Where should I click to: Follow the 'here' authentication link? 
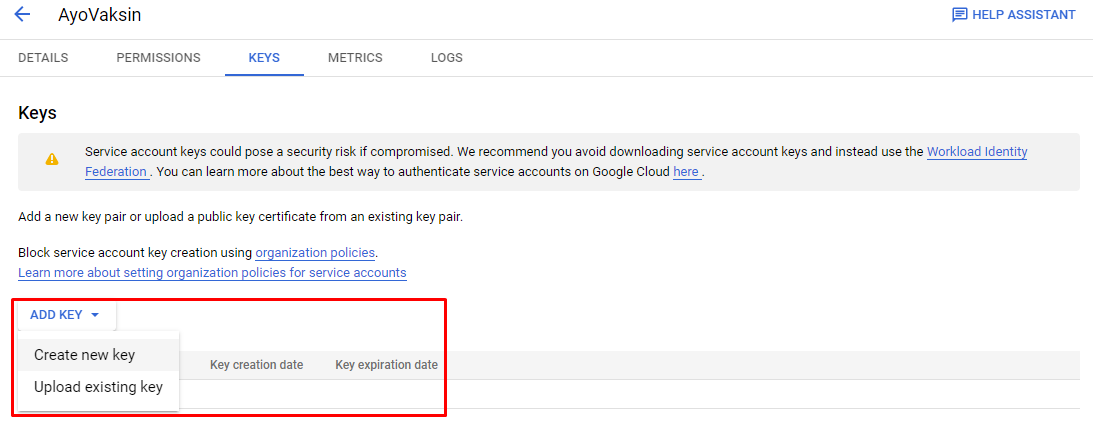(x=686, y=171)
